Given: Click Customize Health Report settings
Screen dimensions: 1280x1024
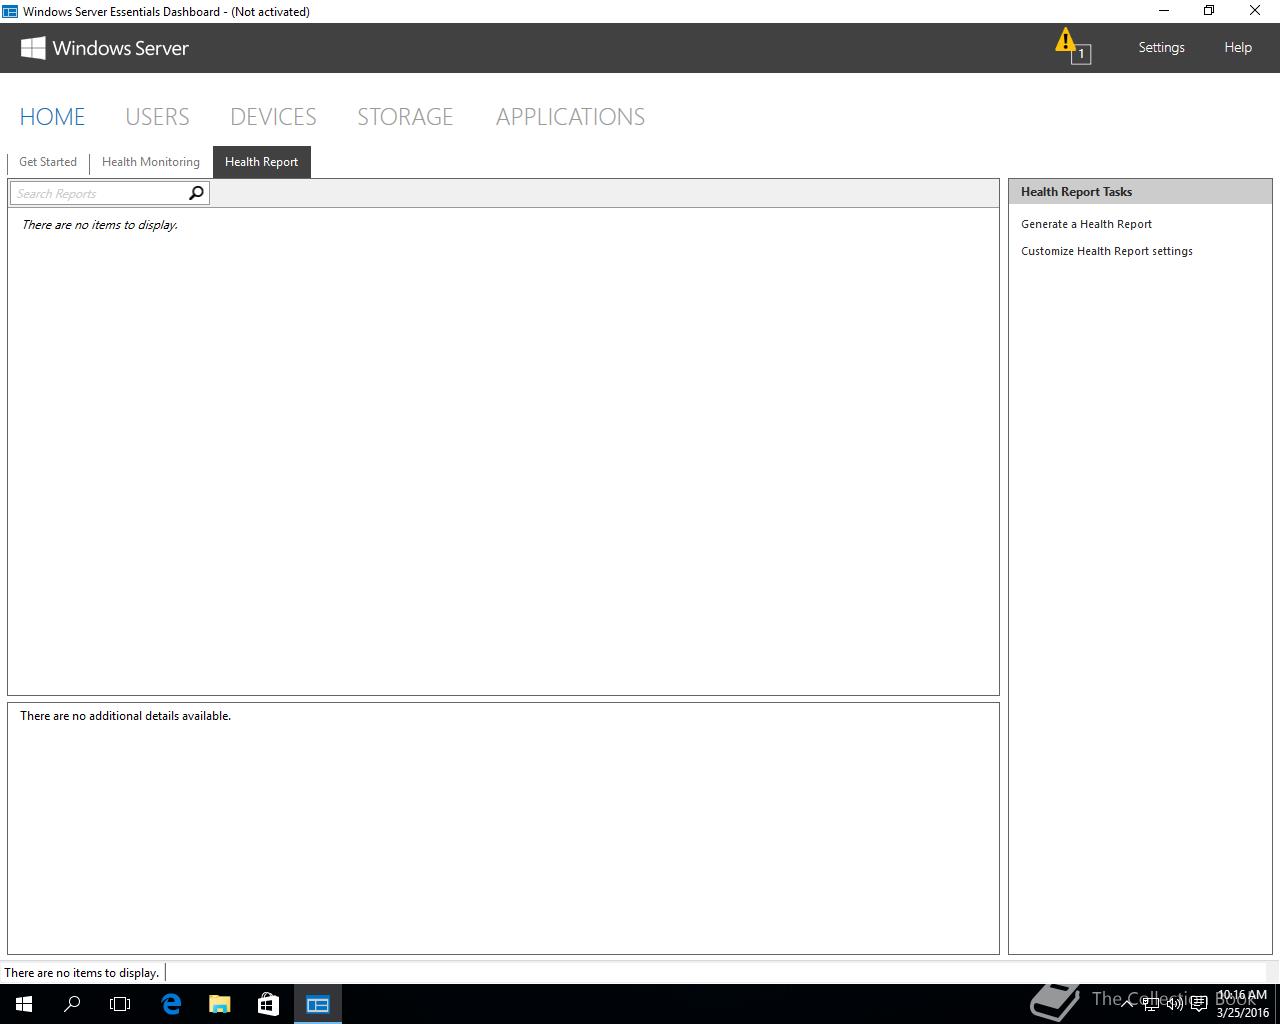Looking at the screenshot, I should coord(1107,251).
